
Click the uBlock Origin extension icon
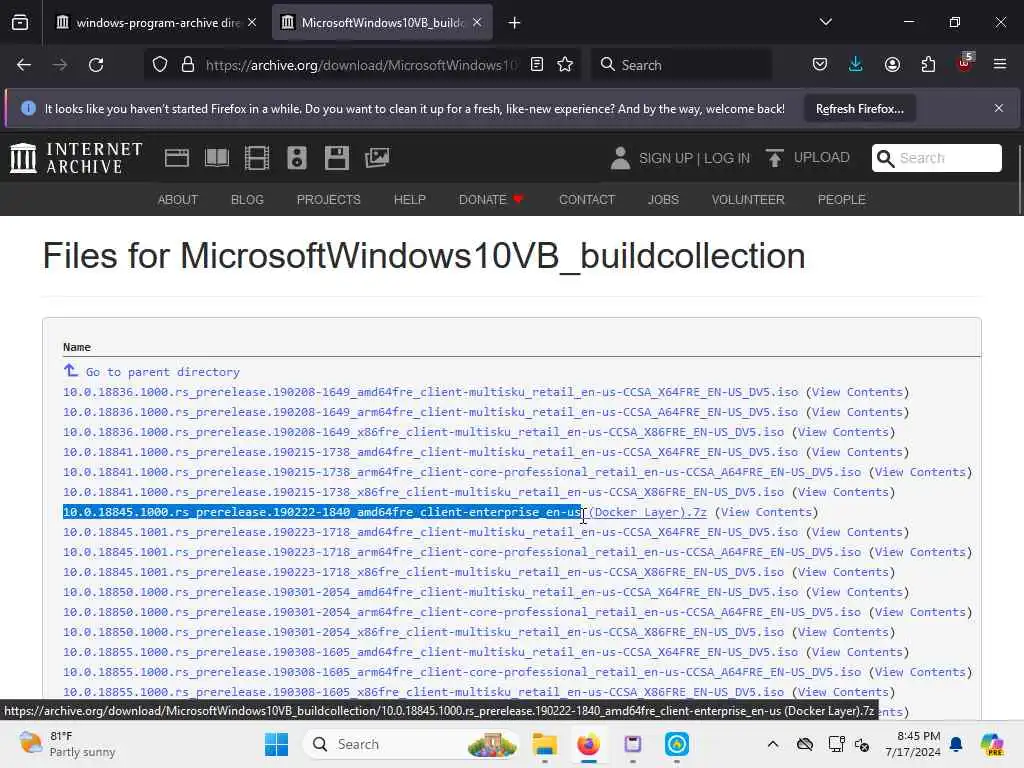[x=965, y=63]
